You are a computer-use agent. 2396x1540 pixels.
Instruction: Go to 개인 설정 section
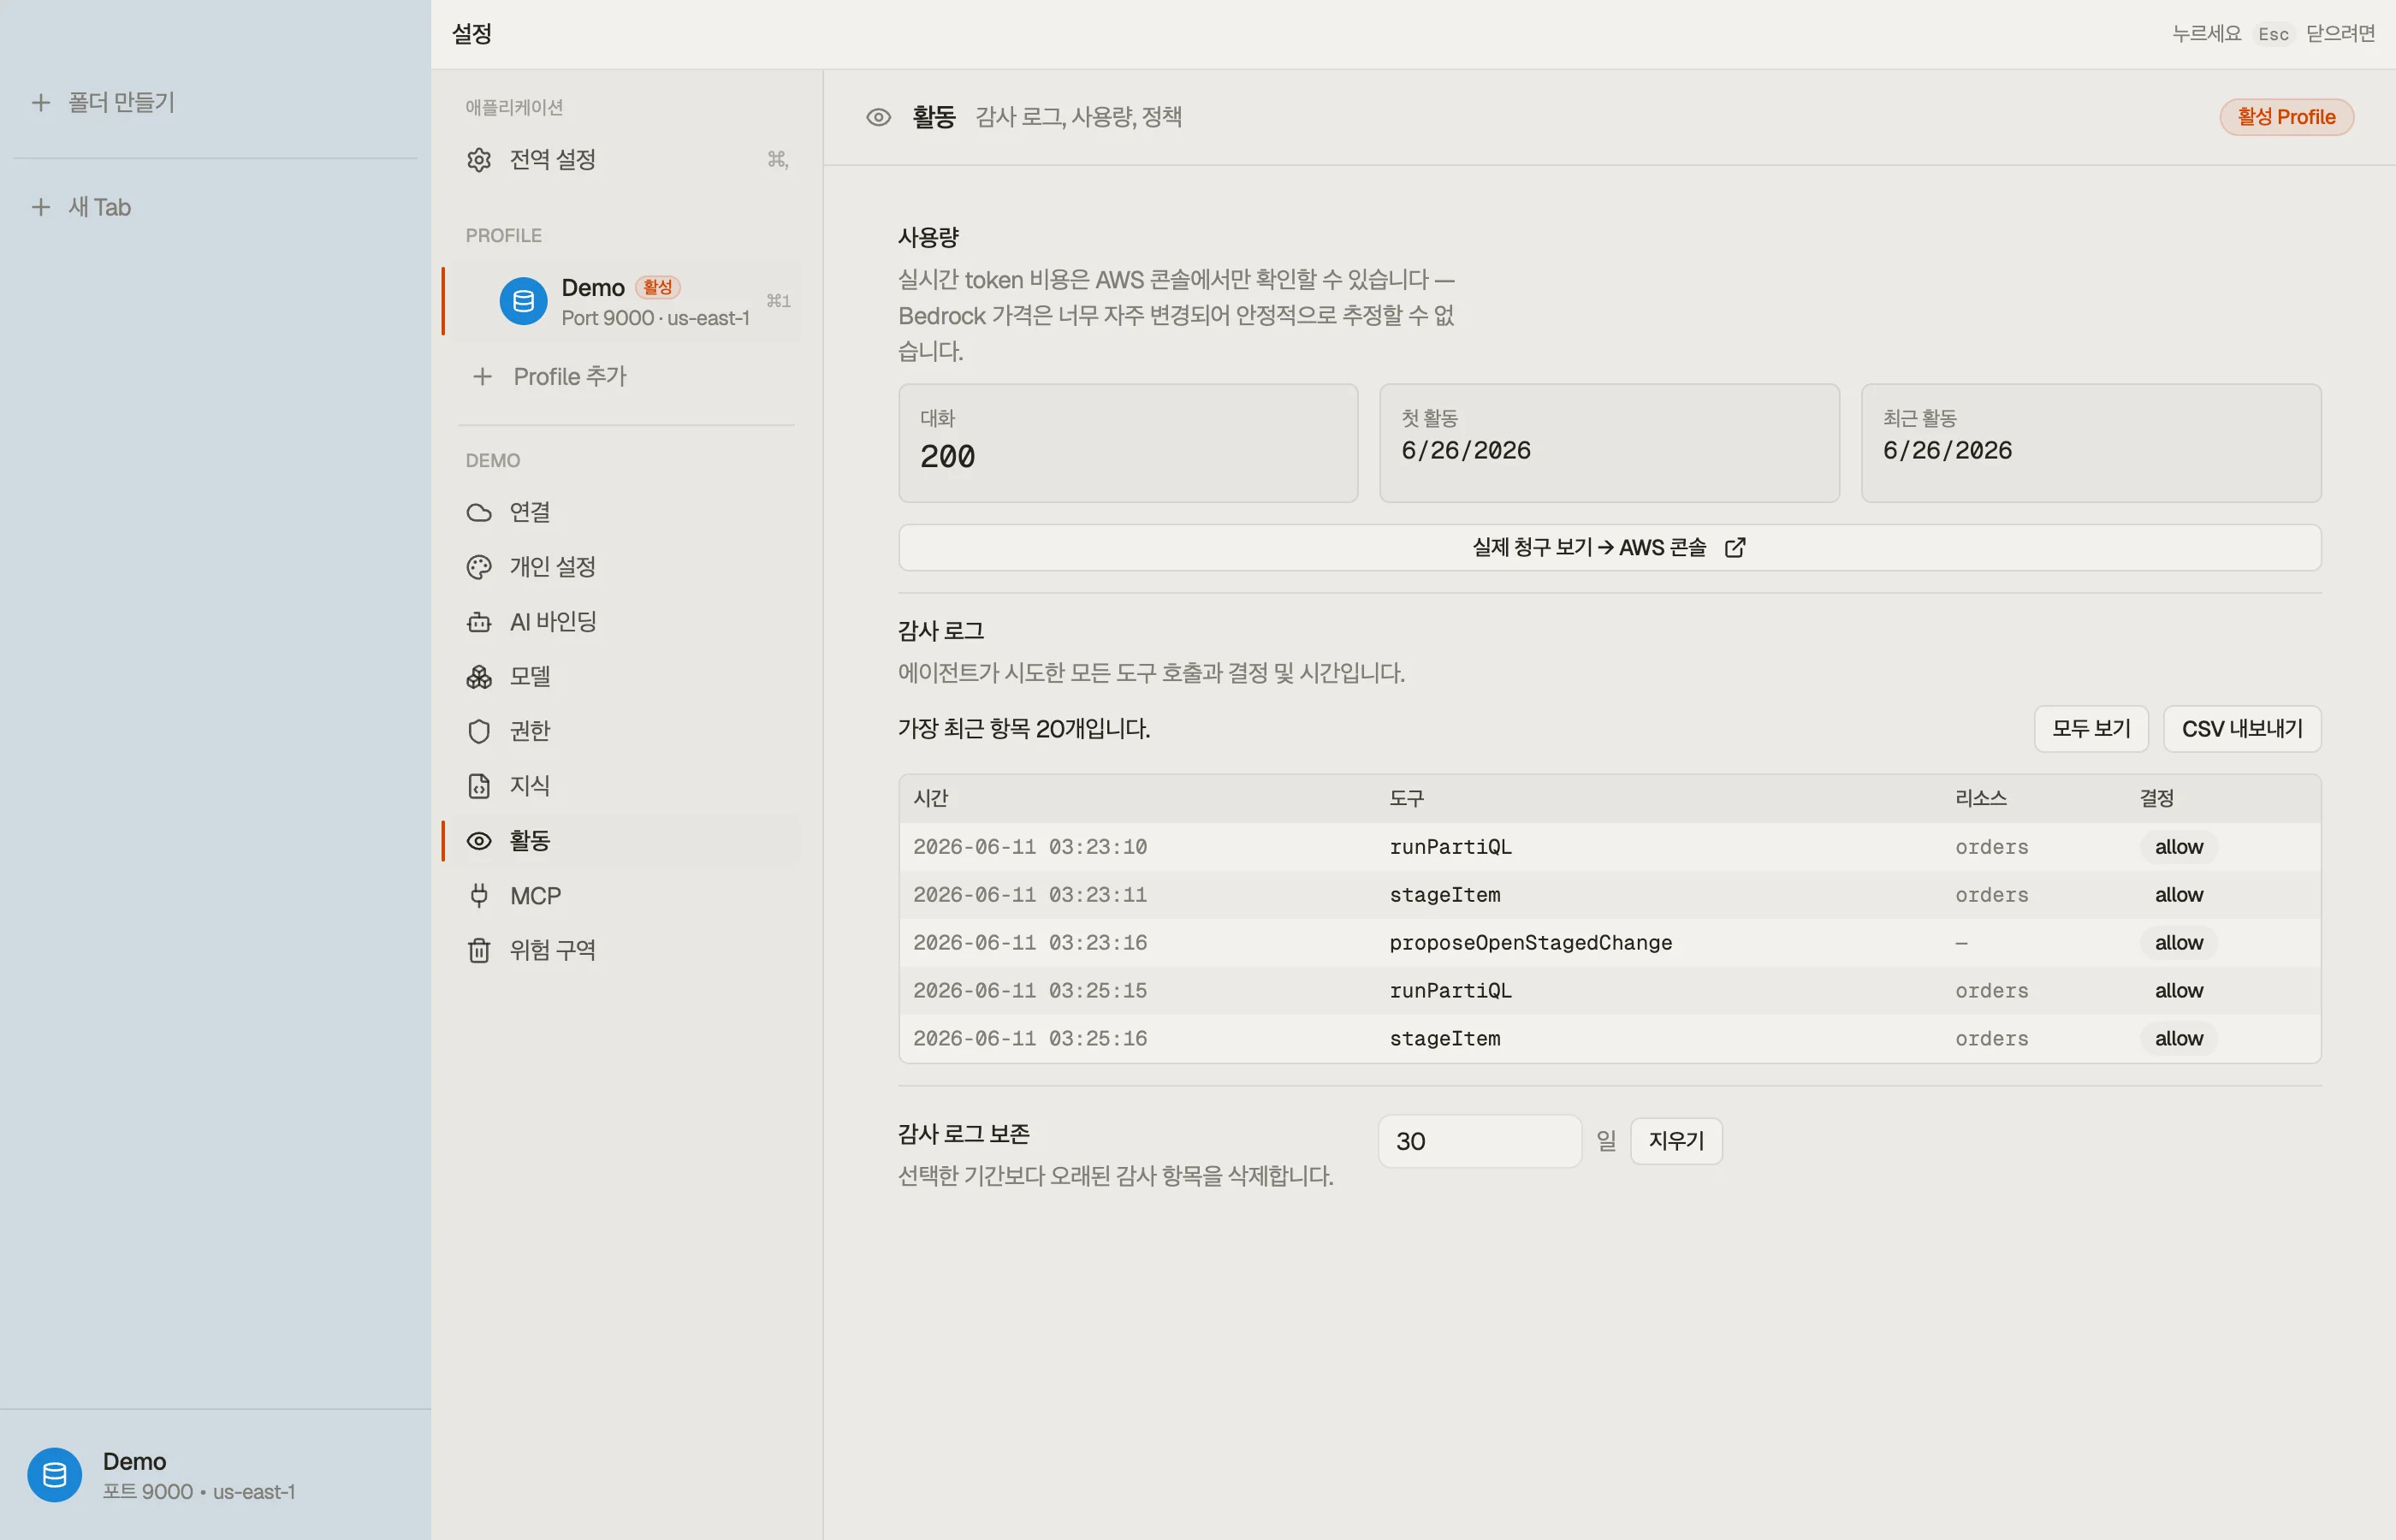point(627,567)
